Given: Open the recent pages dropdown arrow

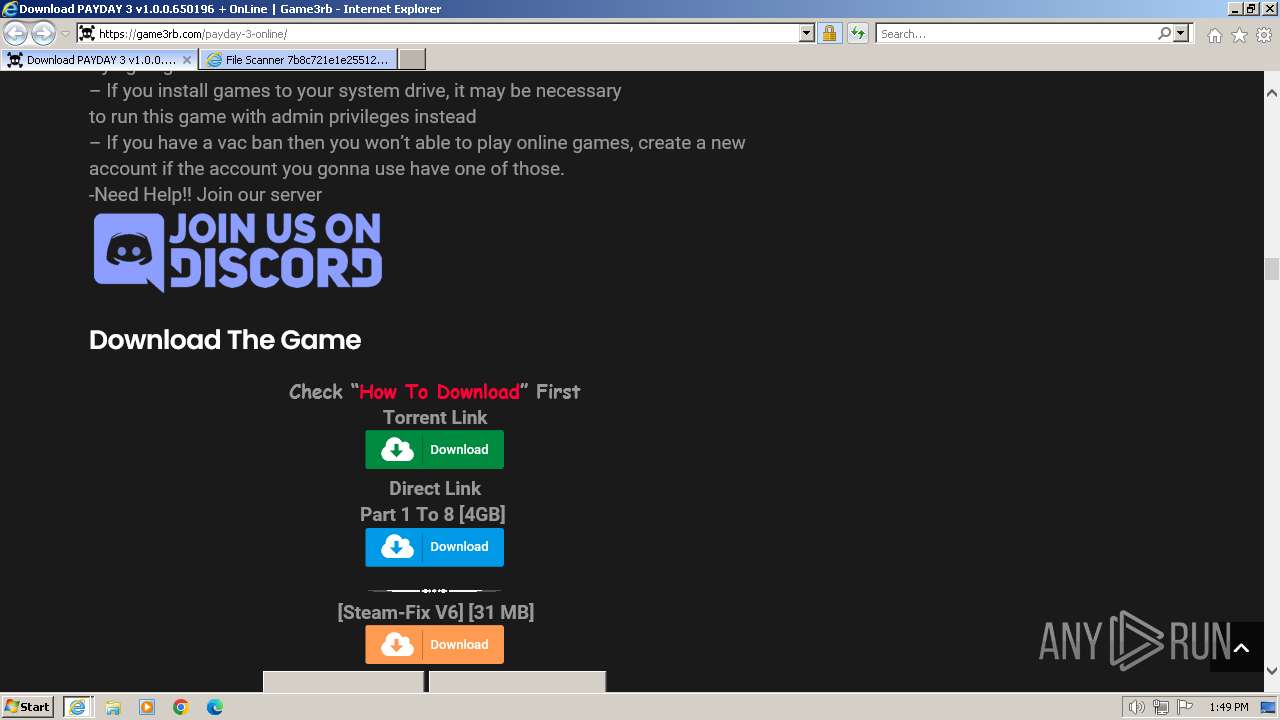Looking at the screenshot, I should click(65, 34).
